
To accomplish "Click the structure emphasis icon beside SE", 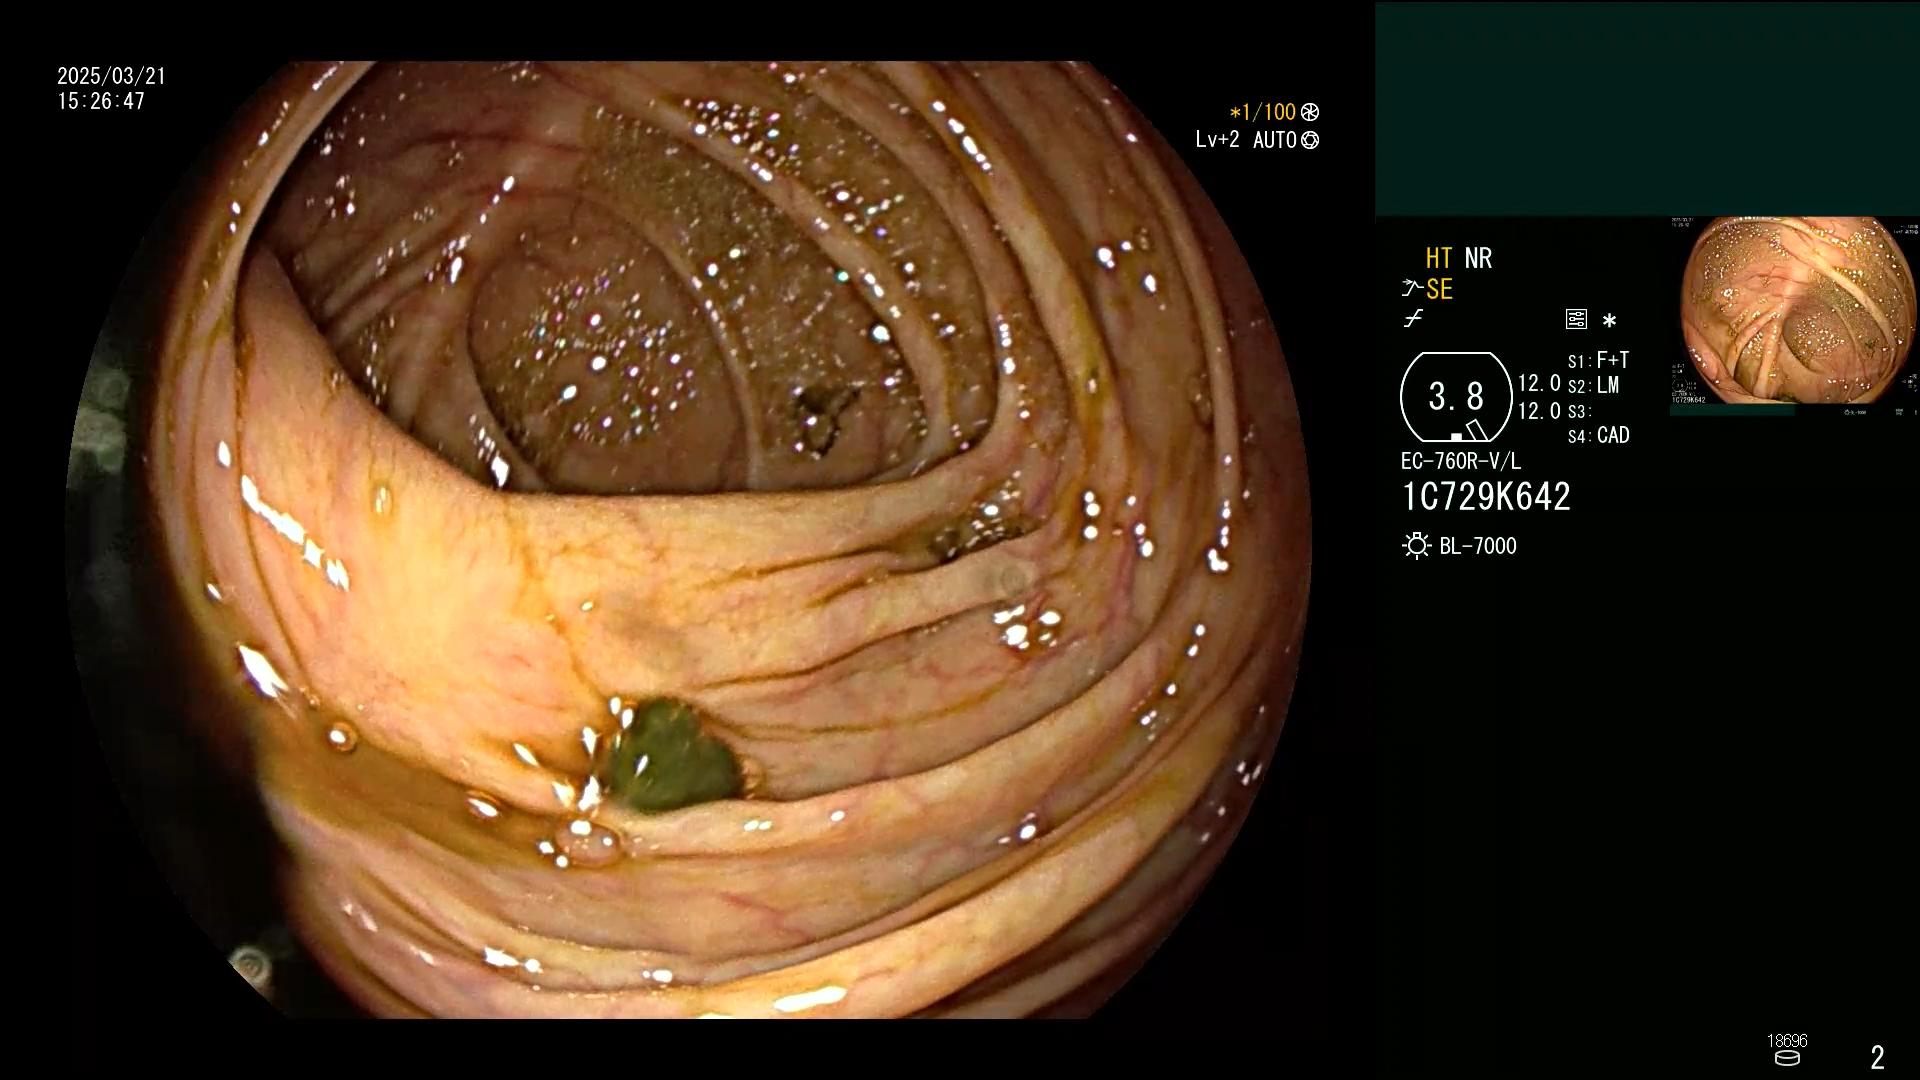I will pos(1411,289).
